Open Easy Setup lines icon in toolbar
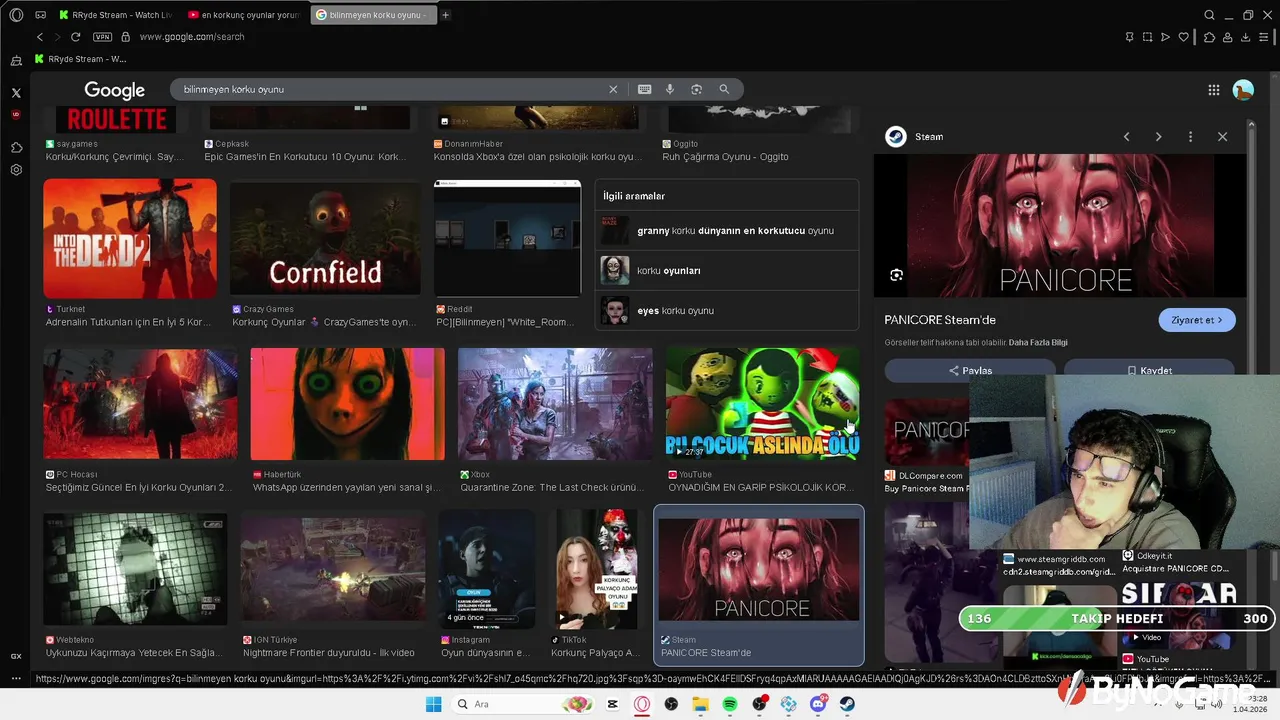The width and height of the screenshot is (1280, 720). pos(1264,37)
